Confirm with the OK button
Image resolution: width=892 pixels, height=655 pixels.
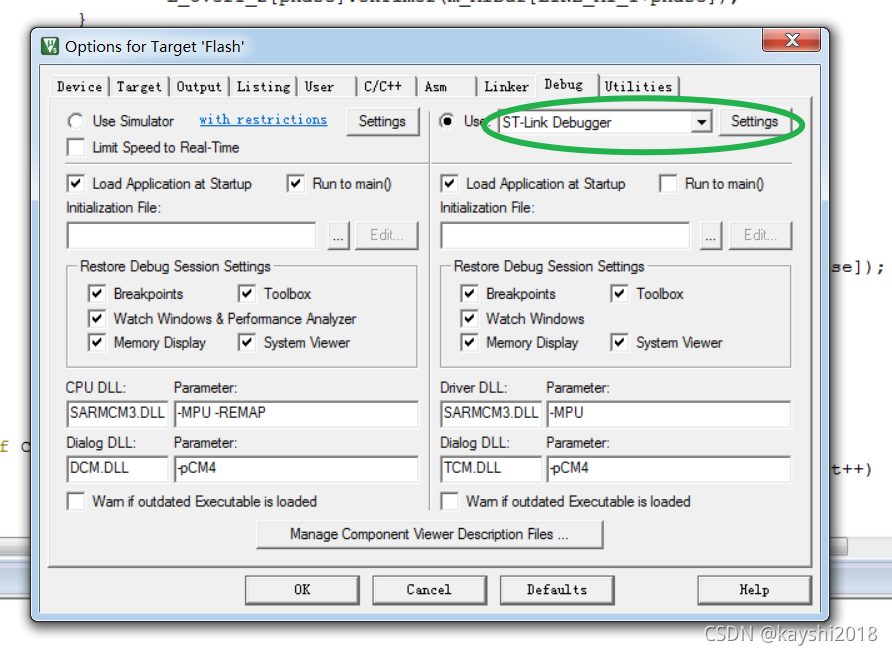coord(302,590)
